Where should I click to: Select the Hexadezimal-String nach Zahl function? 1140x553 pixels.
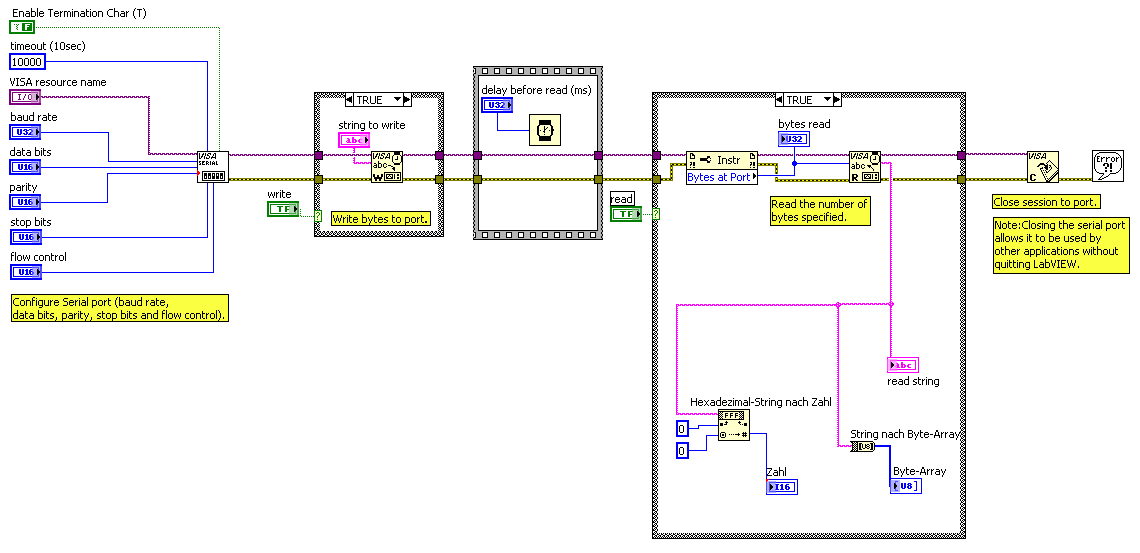734,425
